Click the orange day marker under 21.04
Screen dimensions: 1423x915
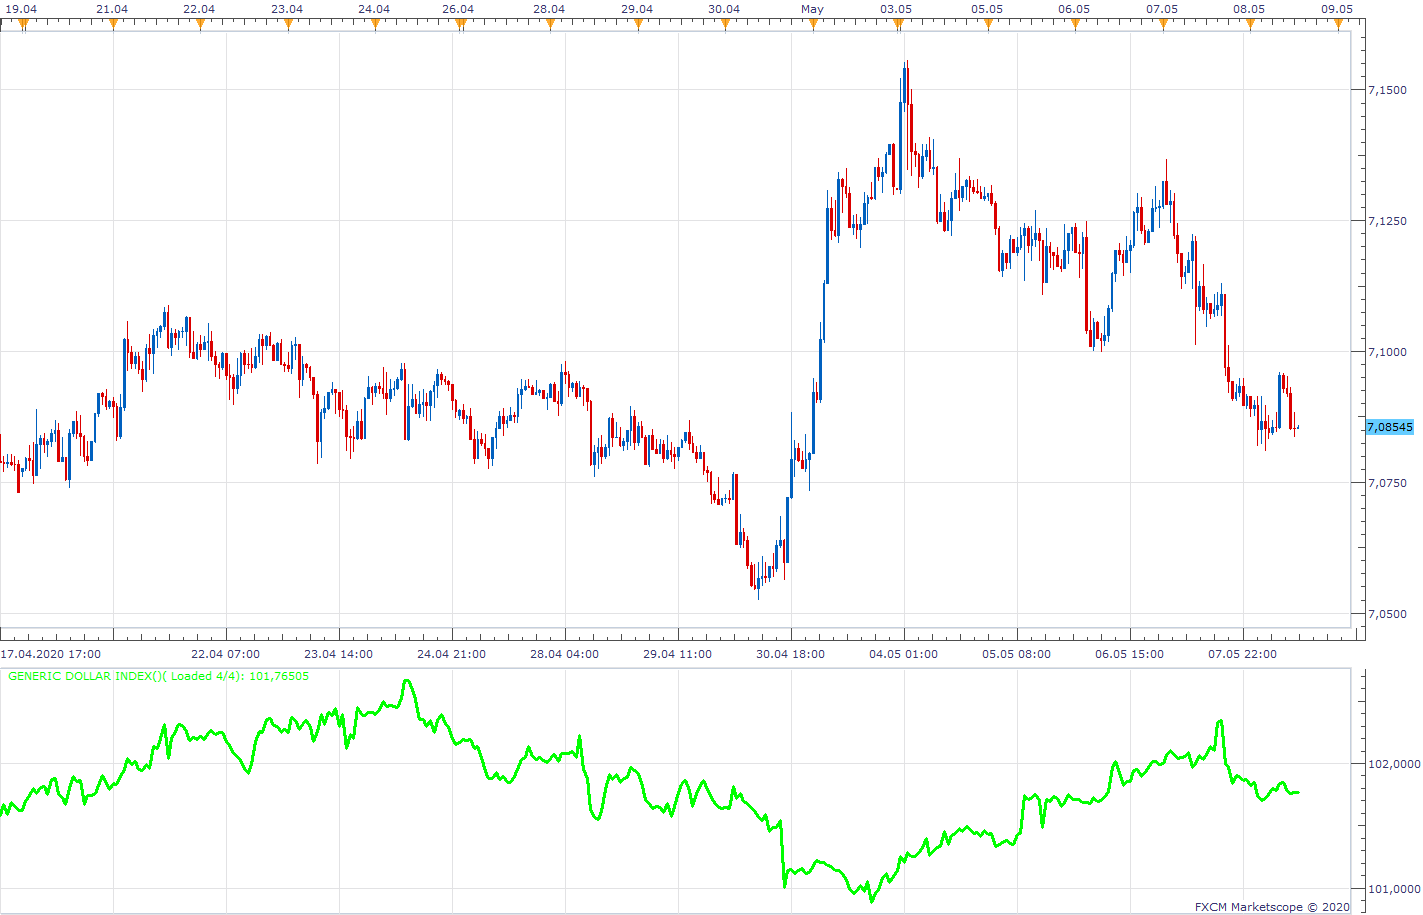click(x=113, y=25)
